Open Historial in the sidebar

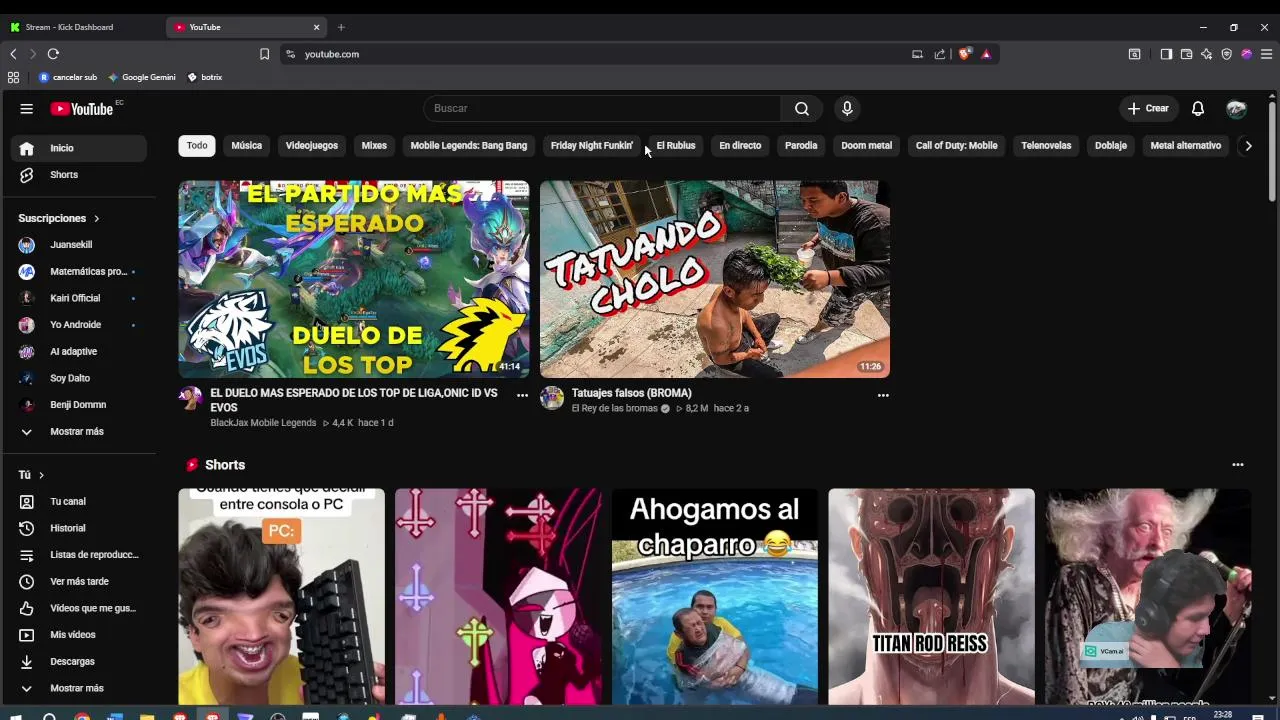[x=79, y=528]
